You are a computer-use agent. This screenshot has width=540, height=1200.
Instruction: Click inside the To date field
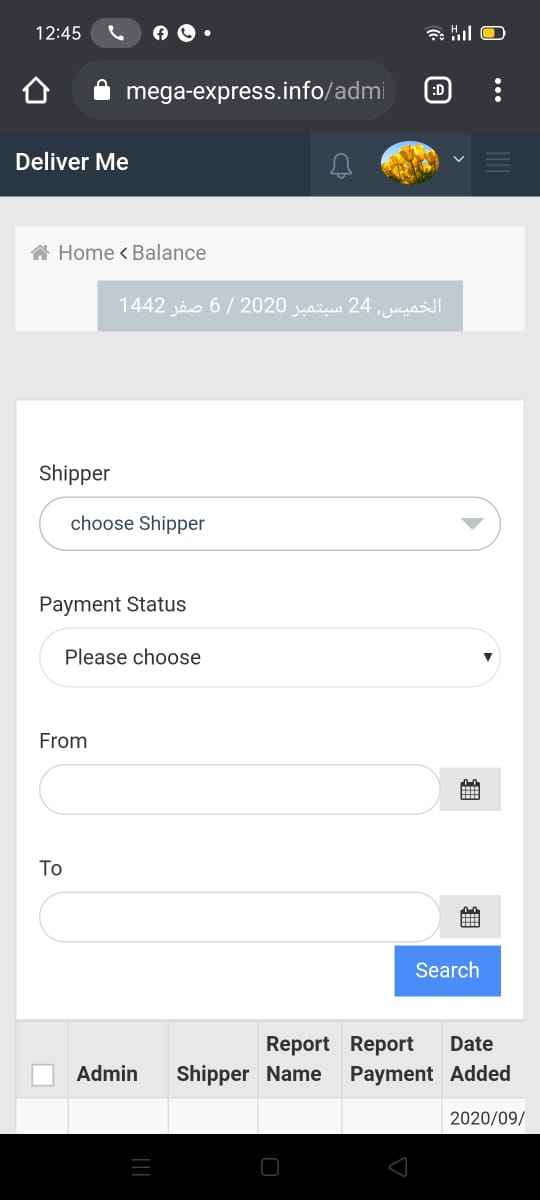point(239,917)
